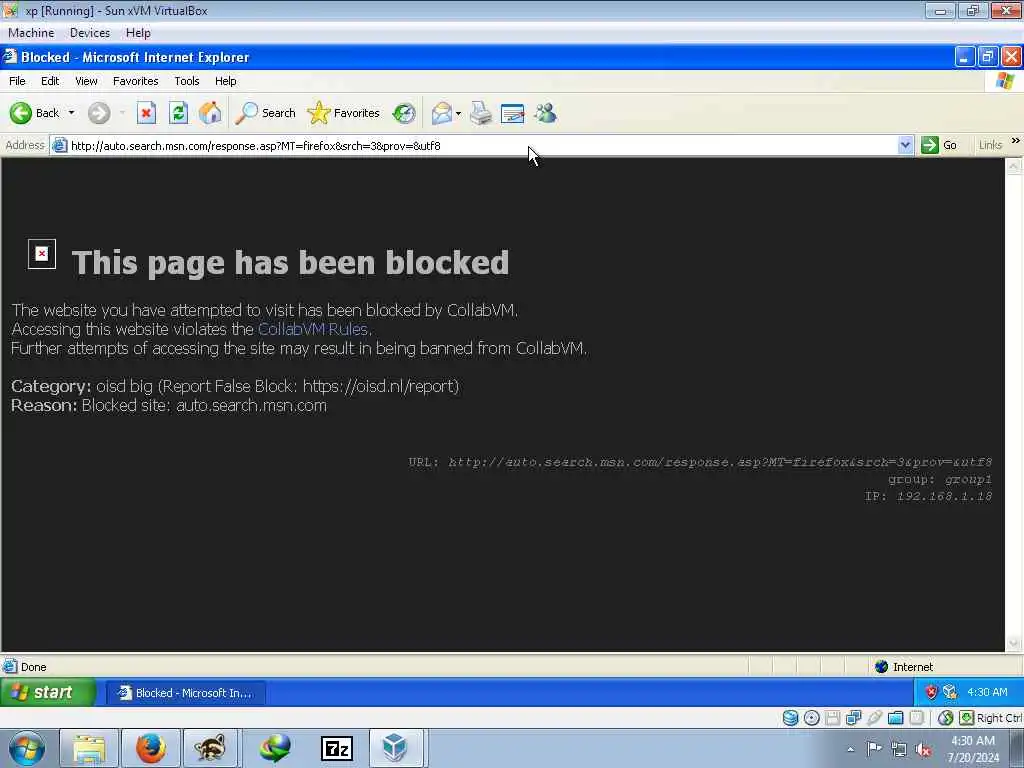Open the Search pane in IE
Viewport: 1024px width, 768px height.
[x=266, y=113]
